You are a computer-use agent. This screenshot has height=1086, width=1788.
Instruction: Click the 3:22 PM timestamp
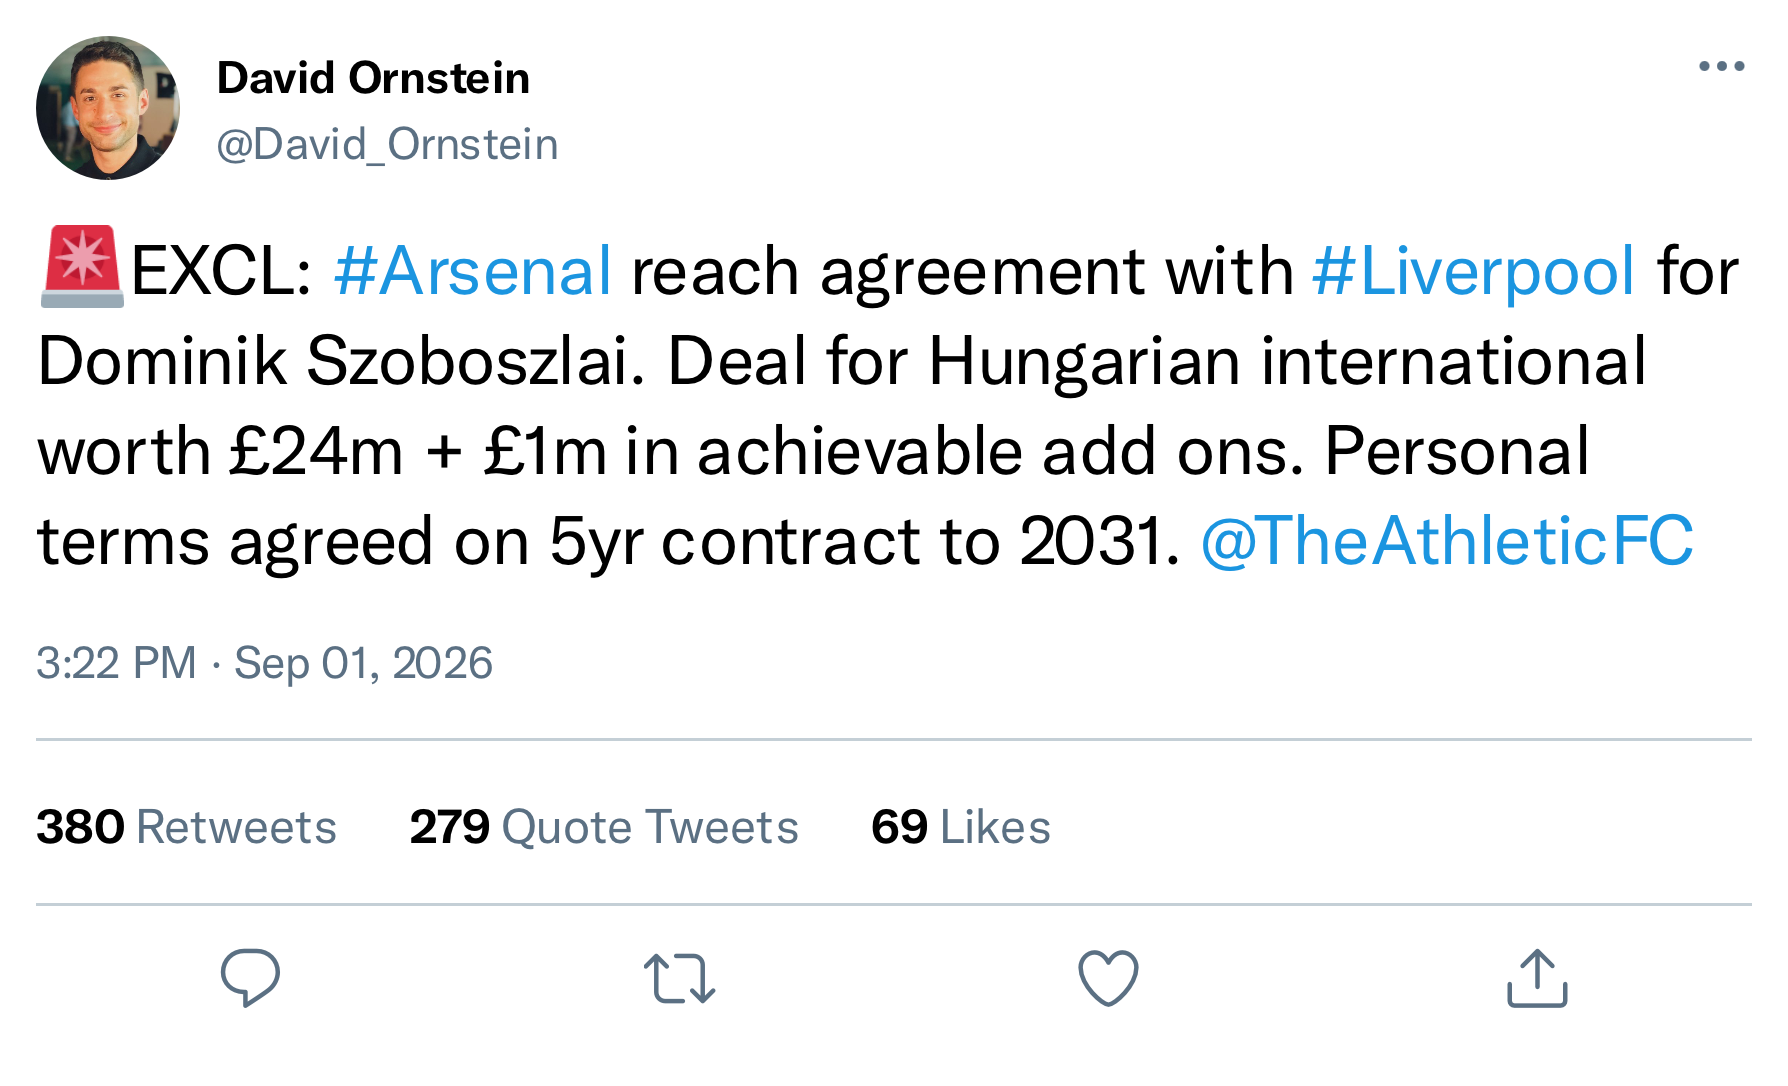coord(116,663)
